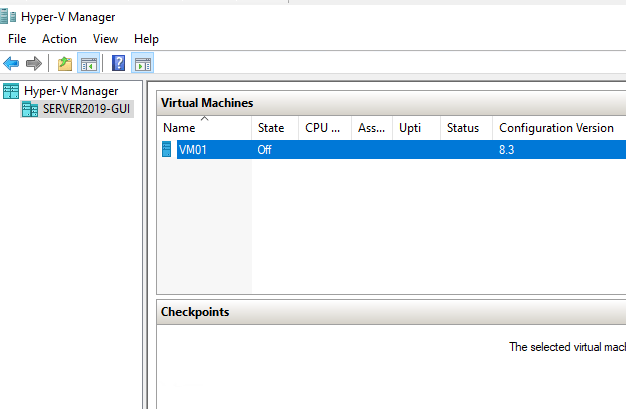Click the 8.3 configuration version cell

click(506, 150)
